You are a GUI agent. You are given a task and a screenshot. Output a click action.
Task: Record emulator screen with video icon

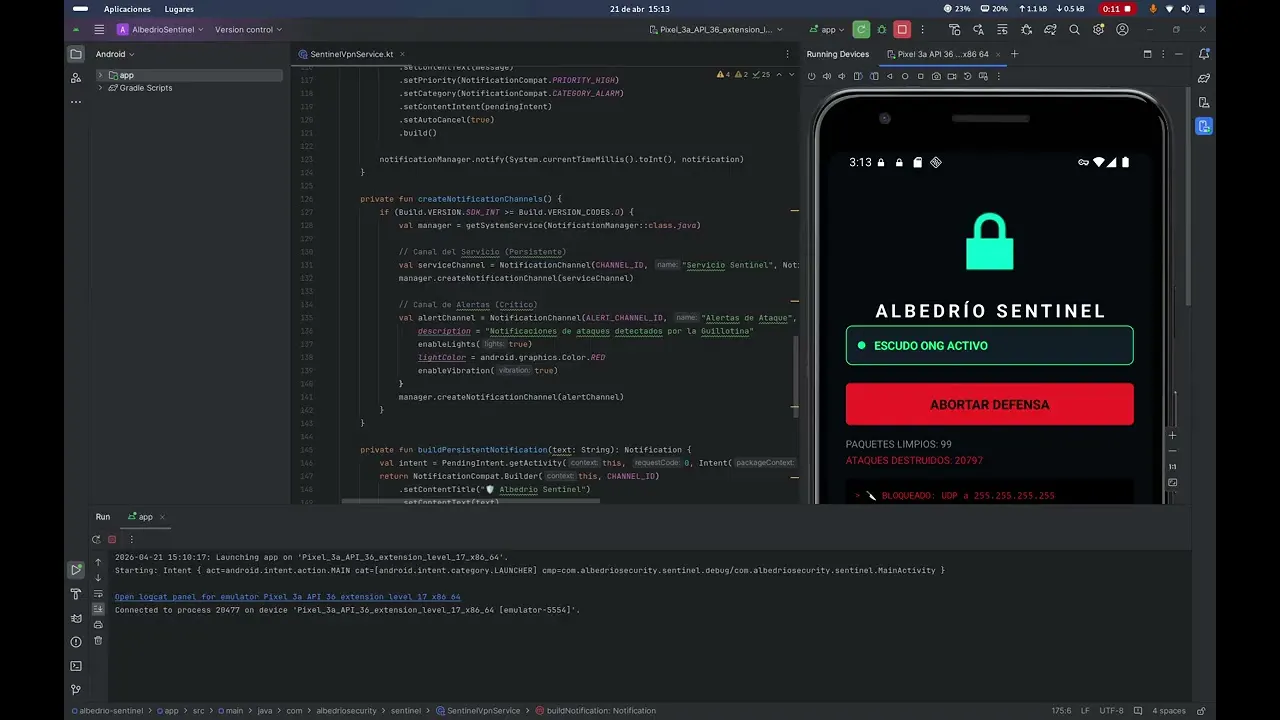pyautogui.click(x=952, y=76)
